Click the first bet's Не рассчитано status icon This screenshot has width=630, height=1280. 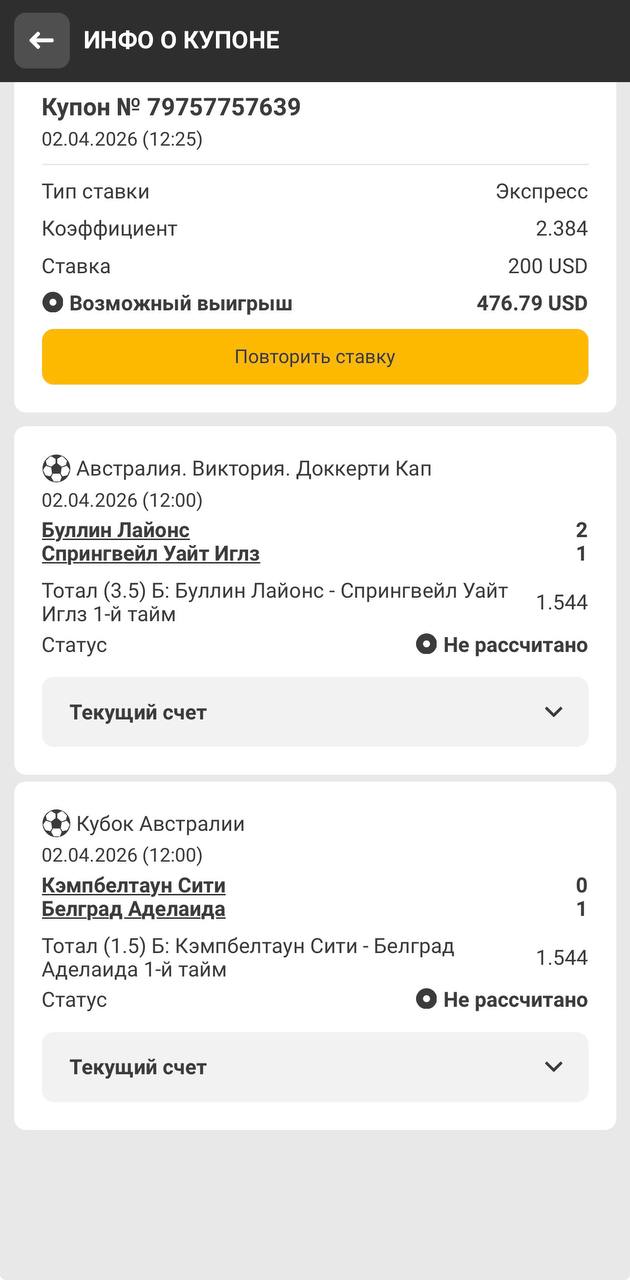pyautogui.click(x=426, y=645)
